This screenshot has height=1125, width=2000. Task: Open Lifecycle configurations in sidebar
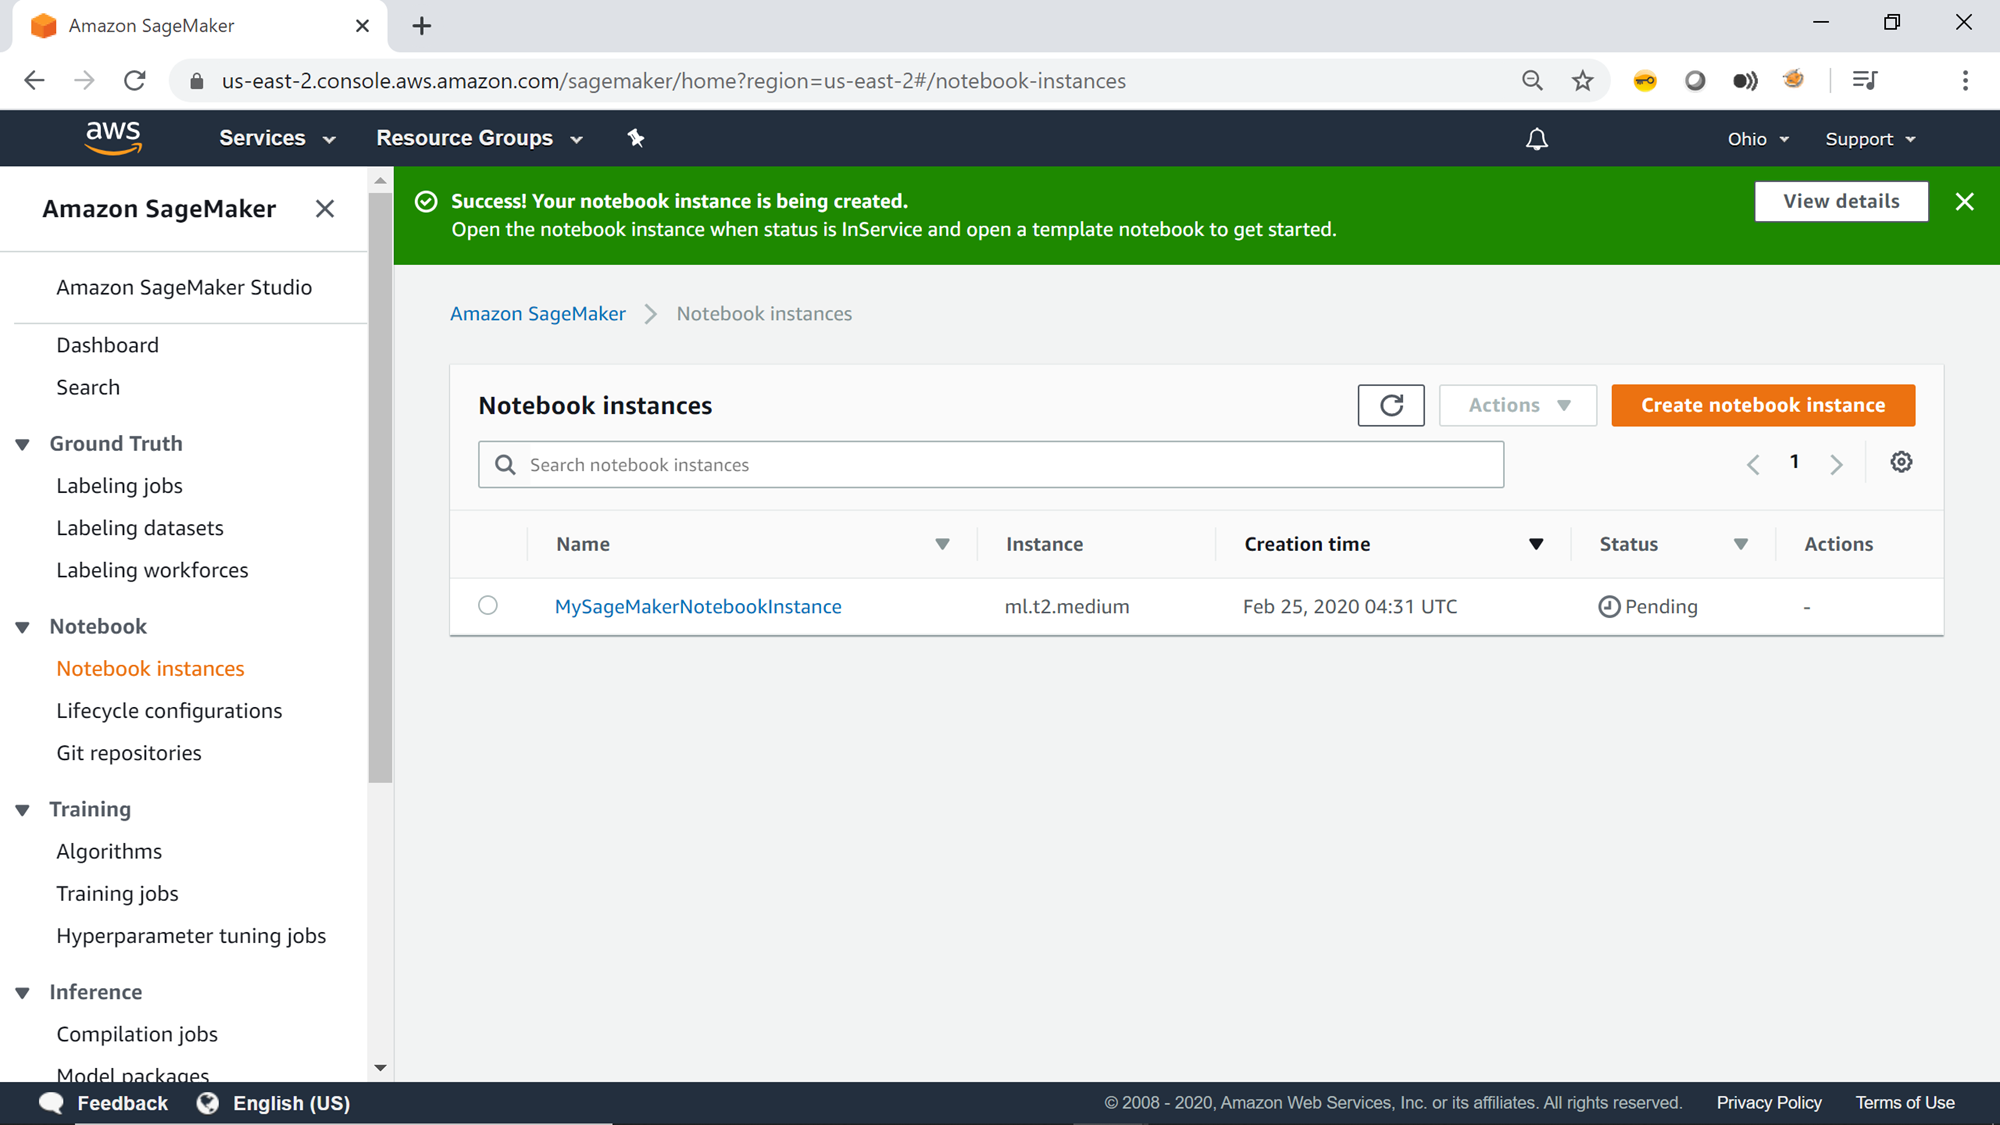[x=169, y=711]
